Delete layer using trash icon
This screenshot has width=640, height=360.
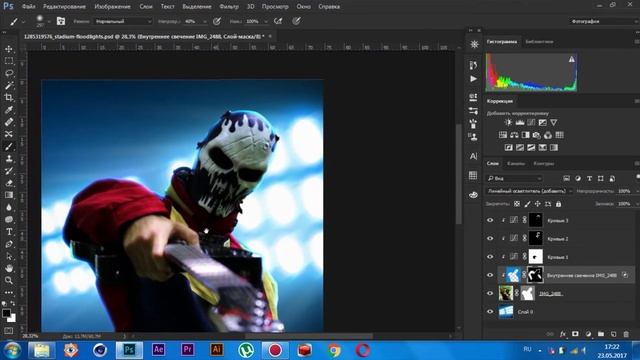pyautogui.click(x=626, y=334)
